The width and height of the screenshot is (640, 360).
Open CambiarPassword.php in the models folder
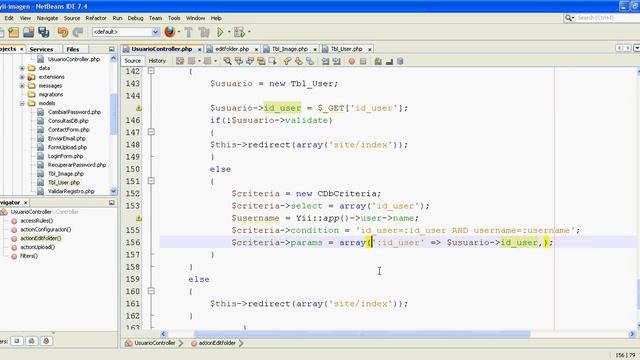tap(74, 112)
